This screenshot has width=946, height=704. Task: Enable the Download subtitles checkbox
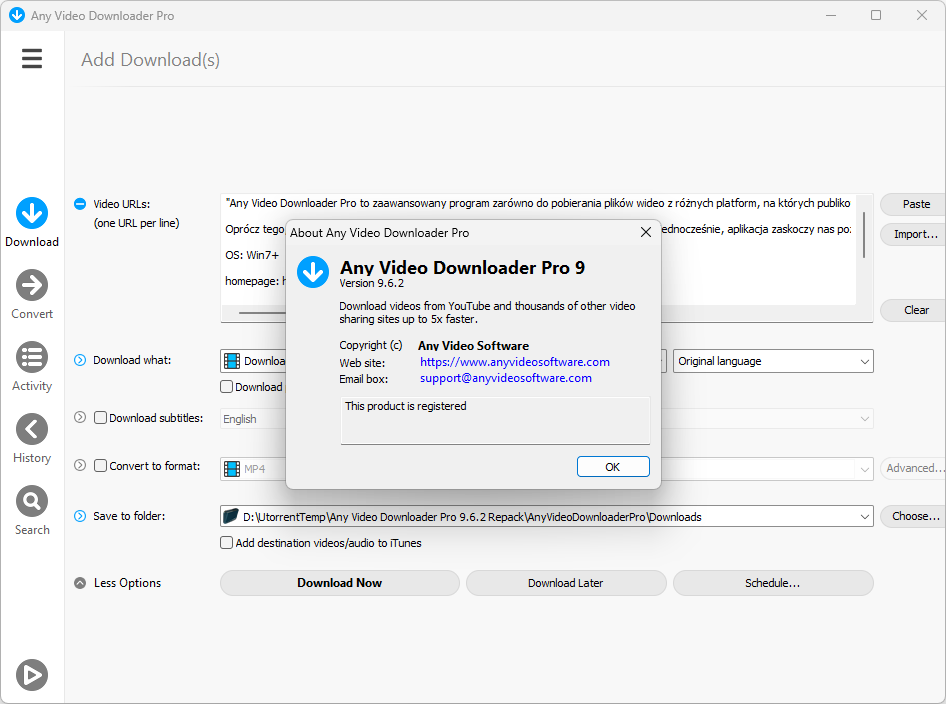click(x=101, y=417)
